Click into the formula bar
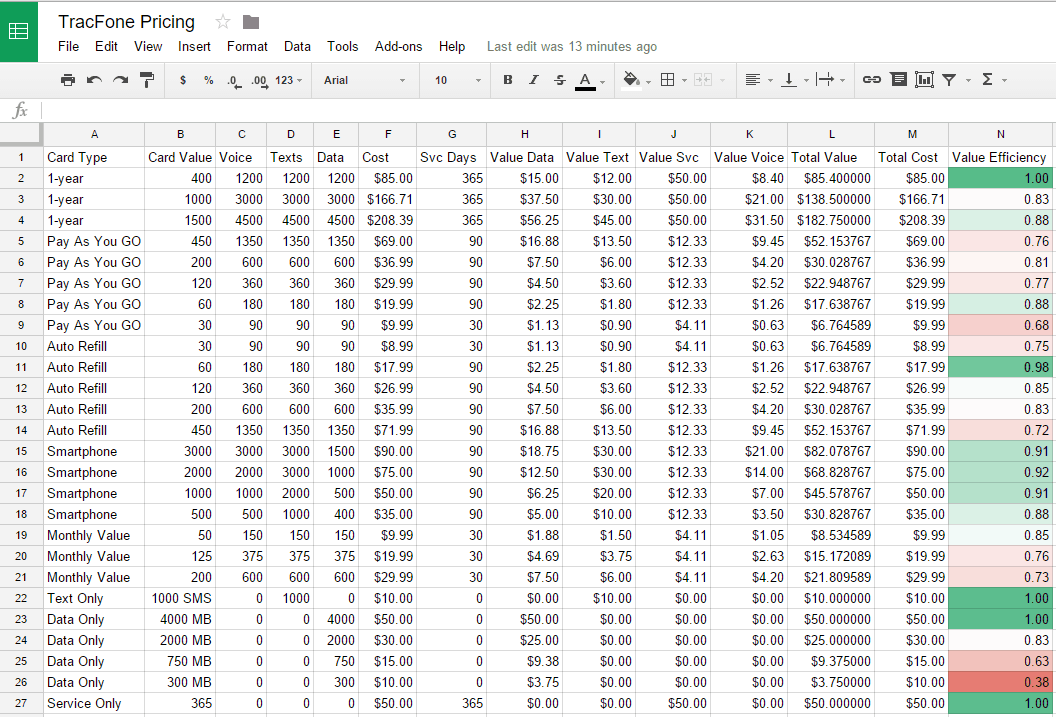 pos(547,110)
